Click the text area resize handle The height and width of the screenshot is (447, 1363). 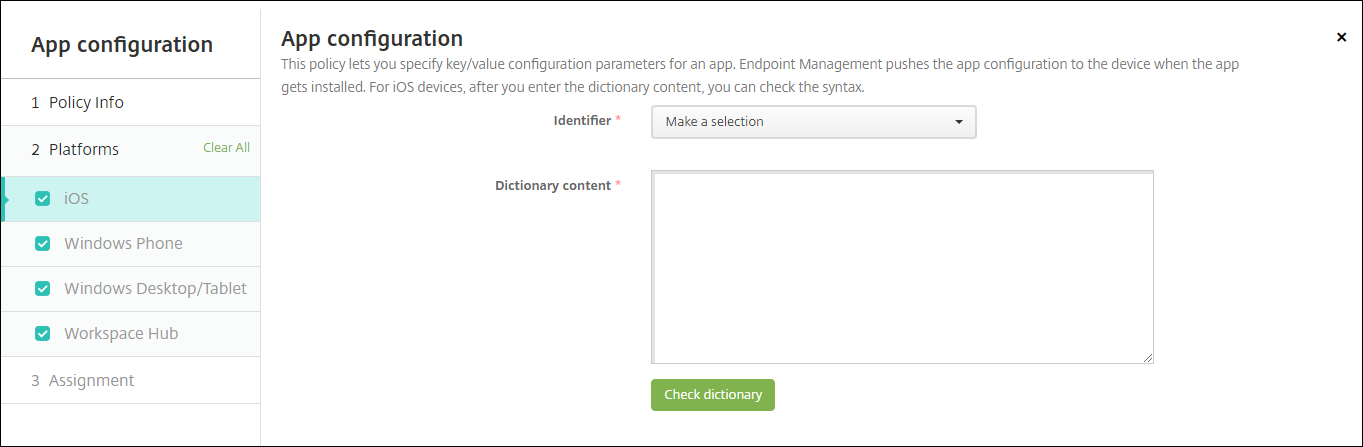click(x=1148, y=358)
